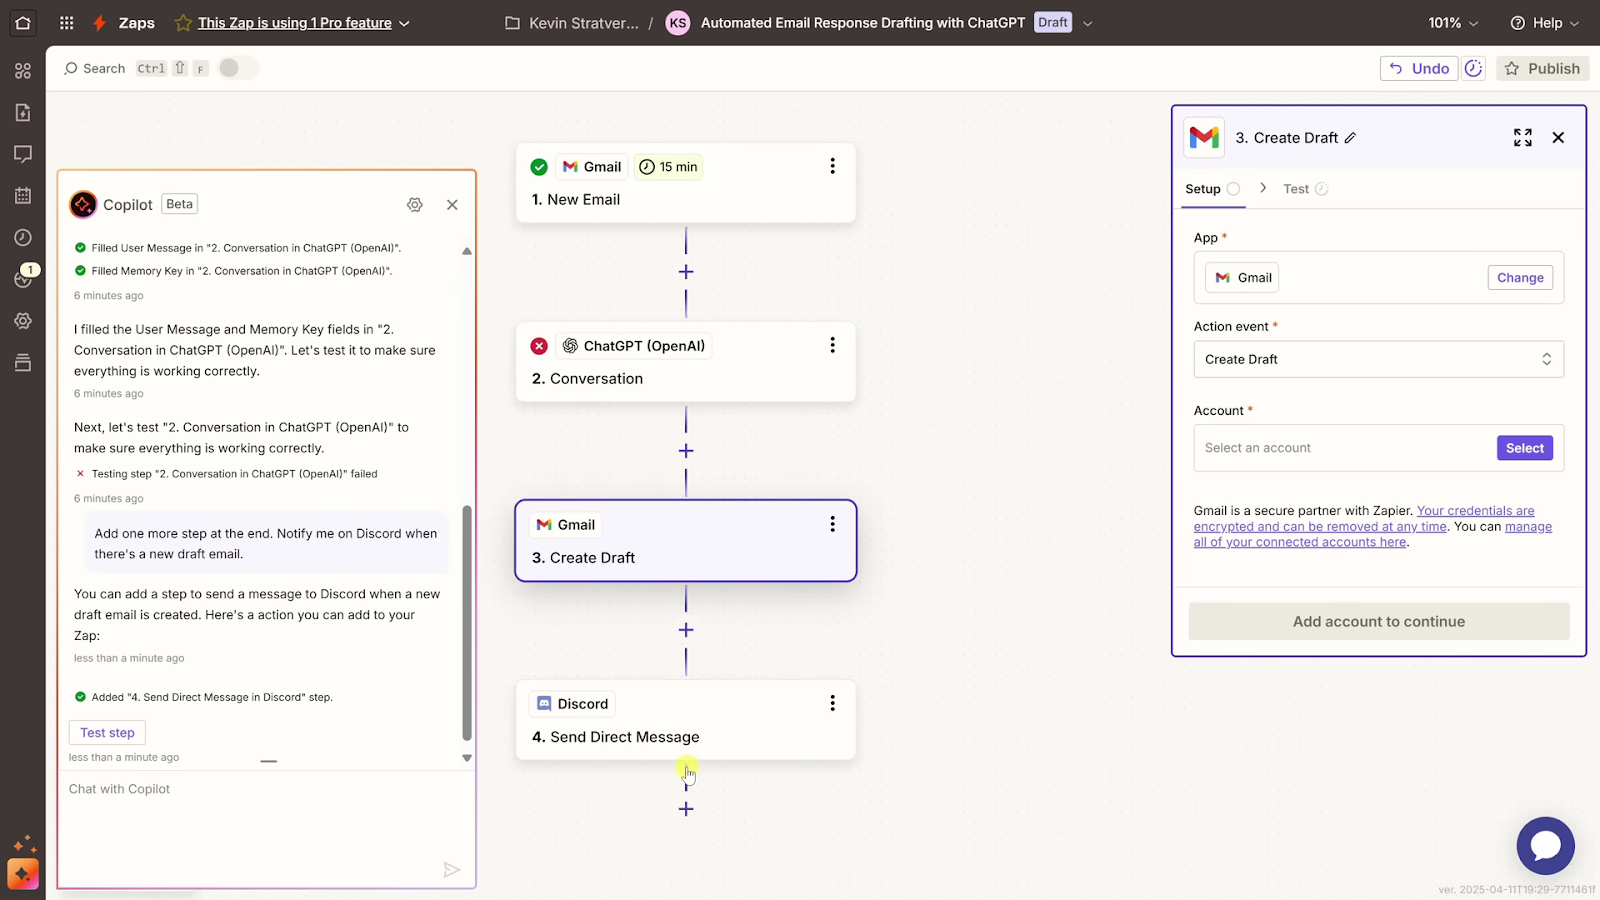Open the zoom level 101% dropdown
This screenshot has width=1600, height=900.
(x=1453, y=23)
